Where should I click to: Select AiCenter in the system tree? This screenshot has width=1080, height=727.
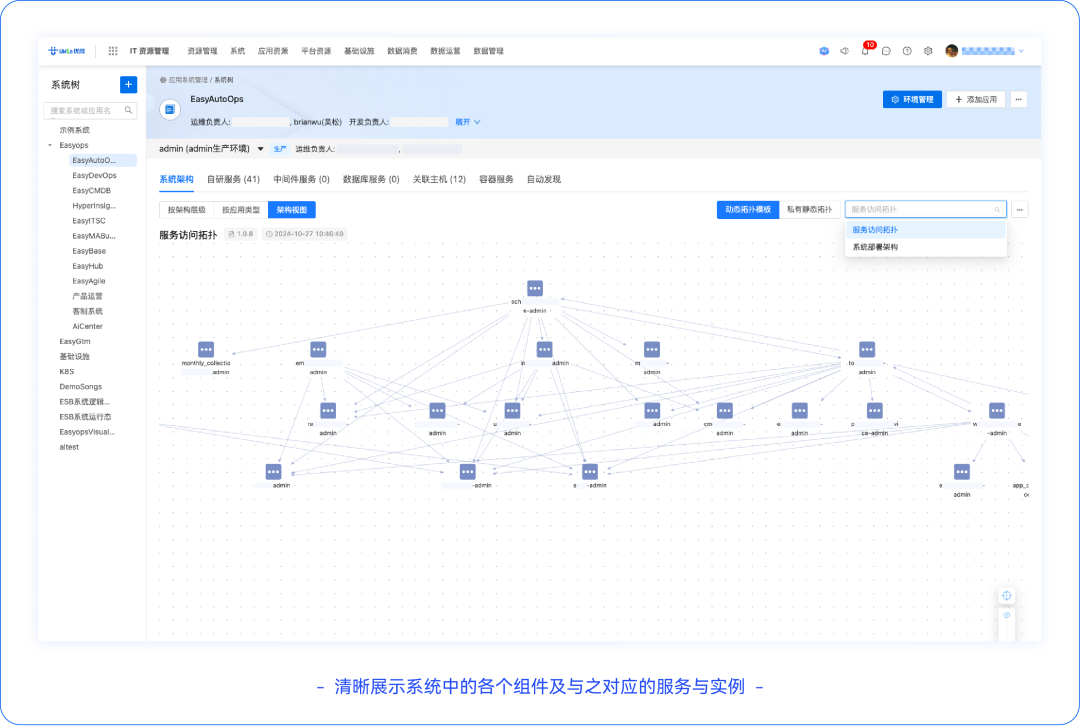pos(87,327)
